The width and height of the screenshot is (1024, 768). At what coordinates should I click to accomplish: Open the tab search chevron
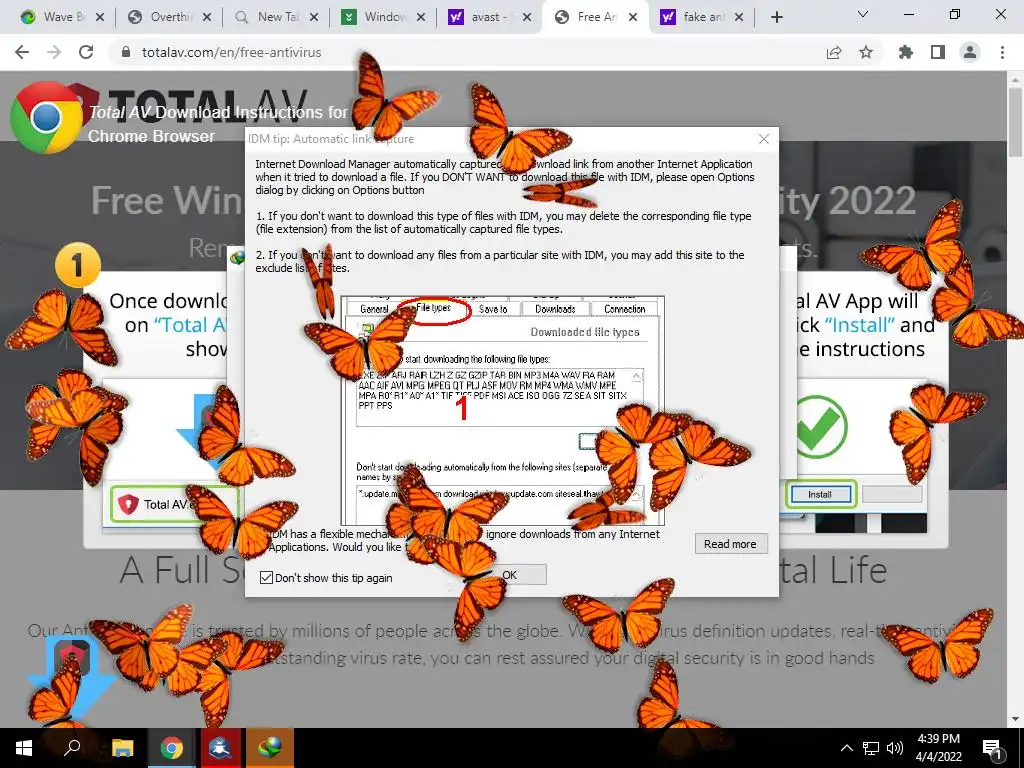[863, 14]
